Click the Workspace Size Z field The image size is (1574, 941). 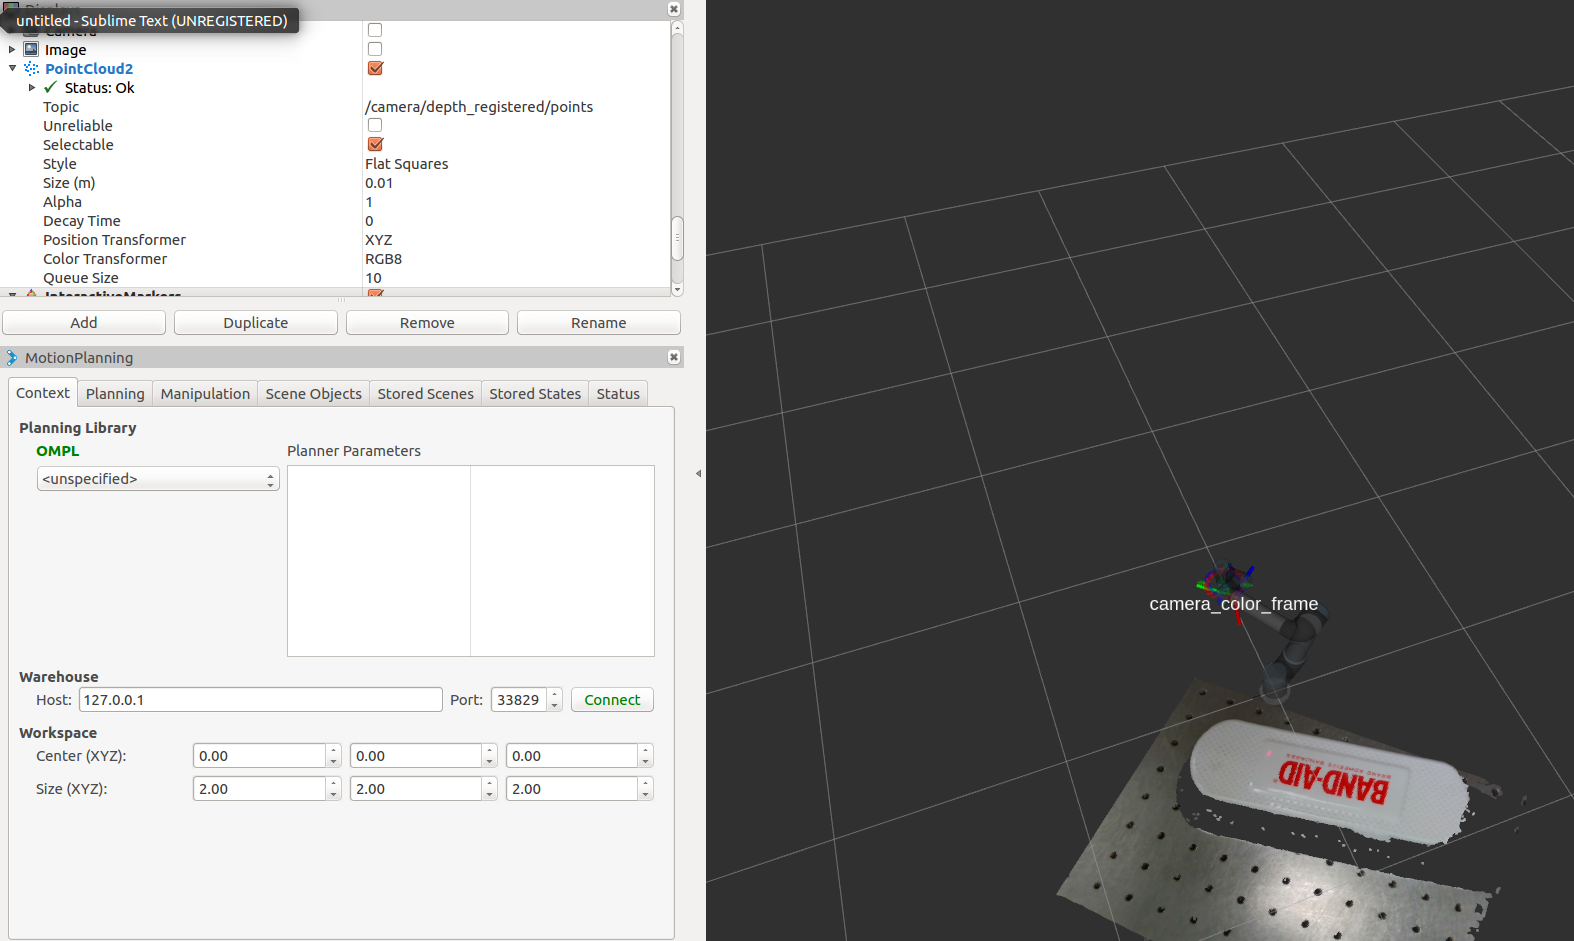pyautogui.click(x=572, y=789)
